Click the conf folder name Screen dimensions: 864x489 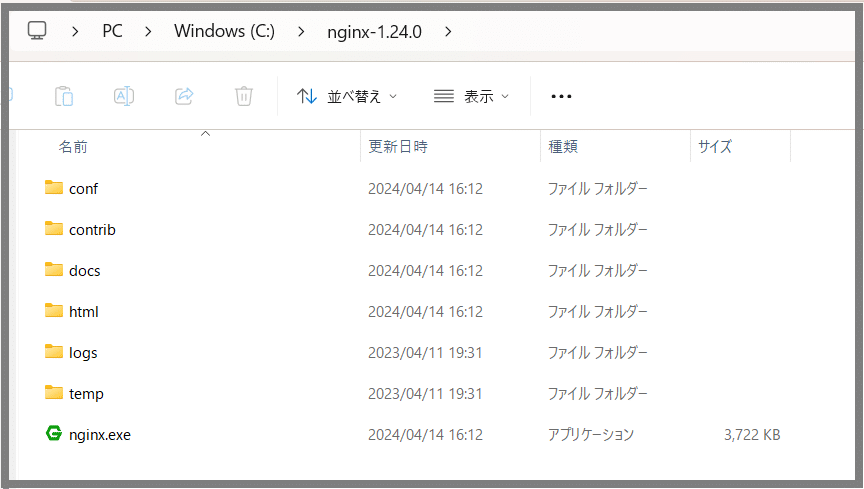[83, 189]
